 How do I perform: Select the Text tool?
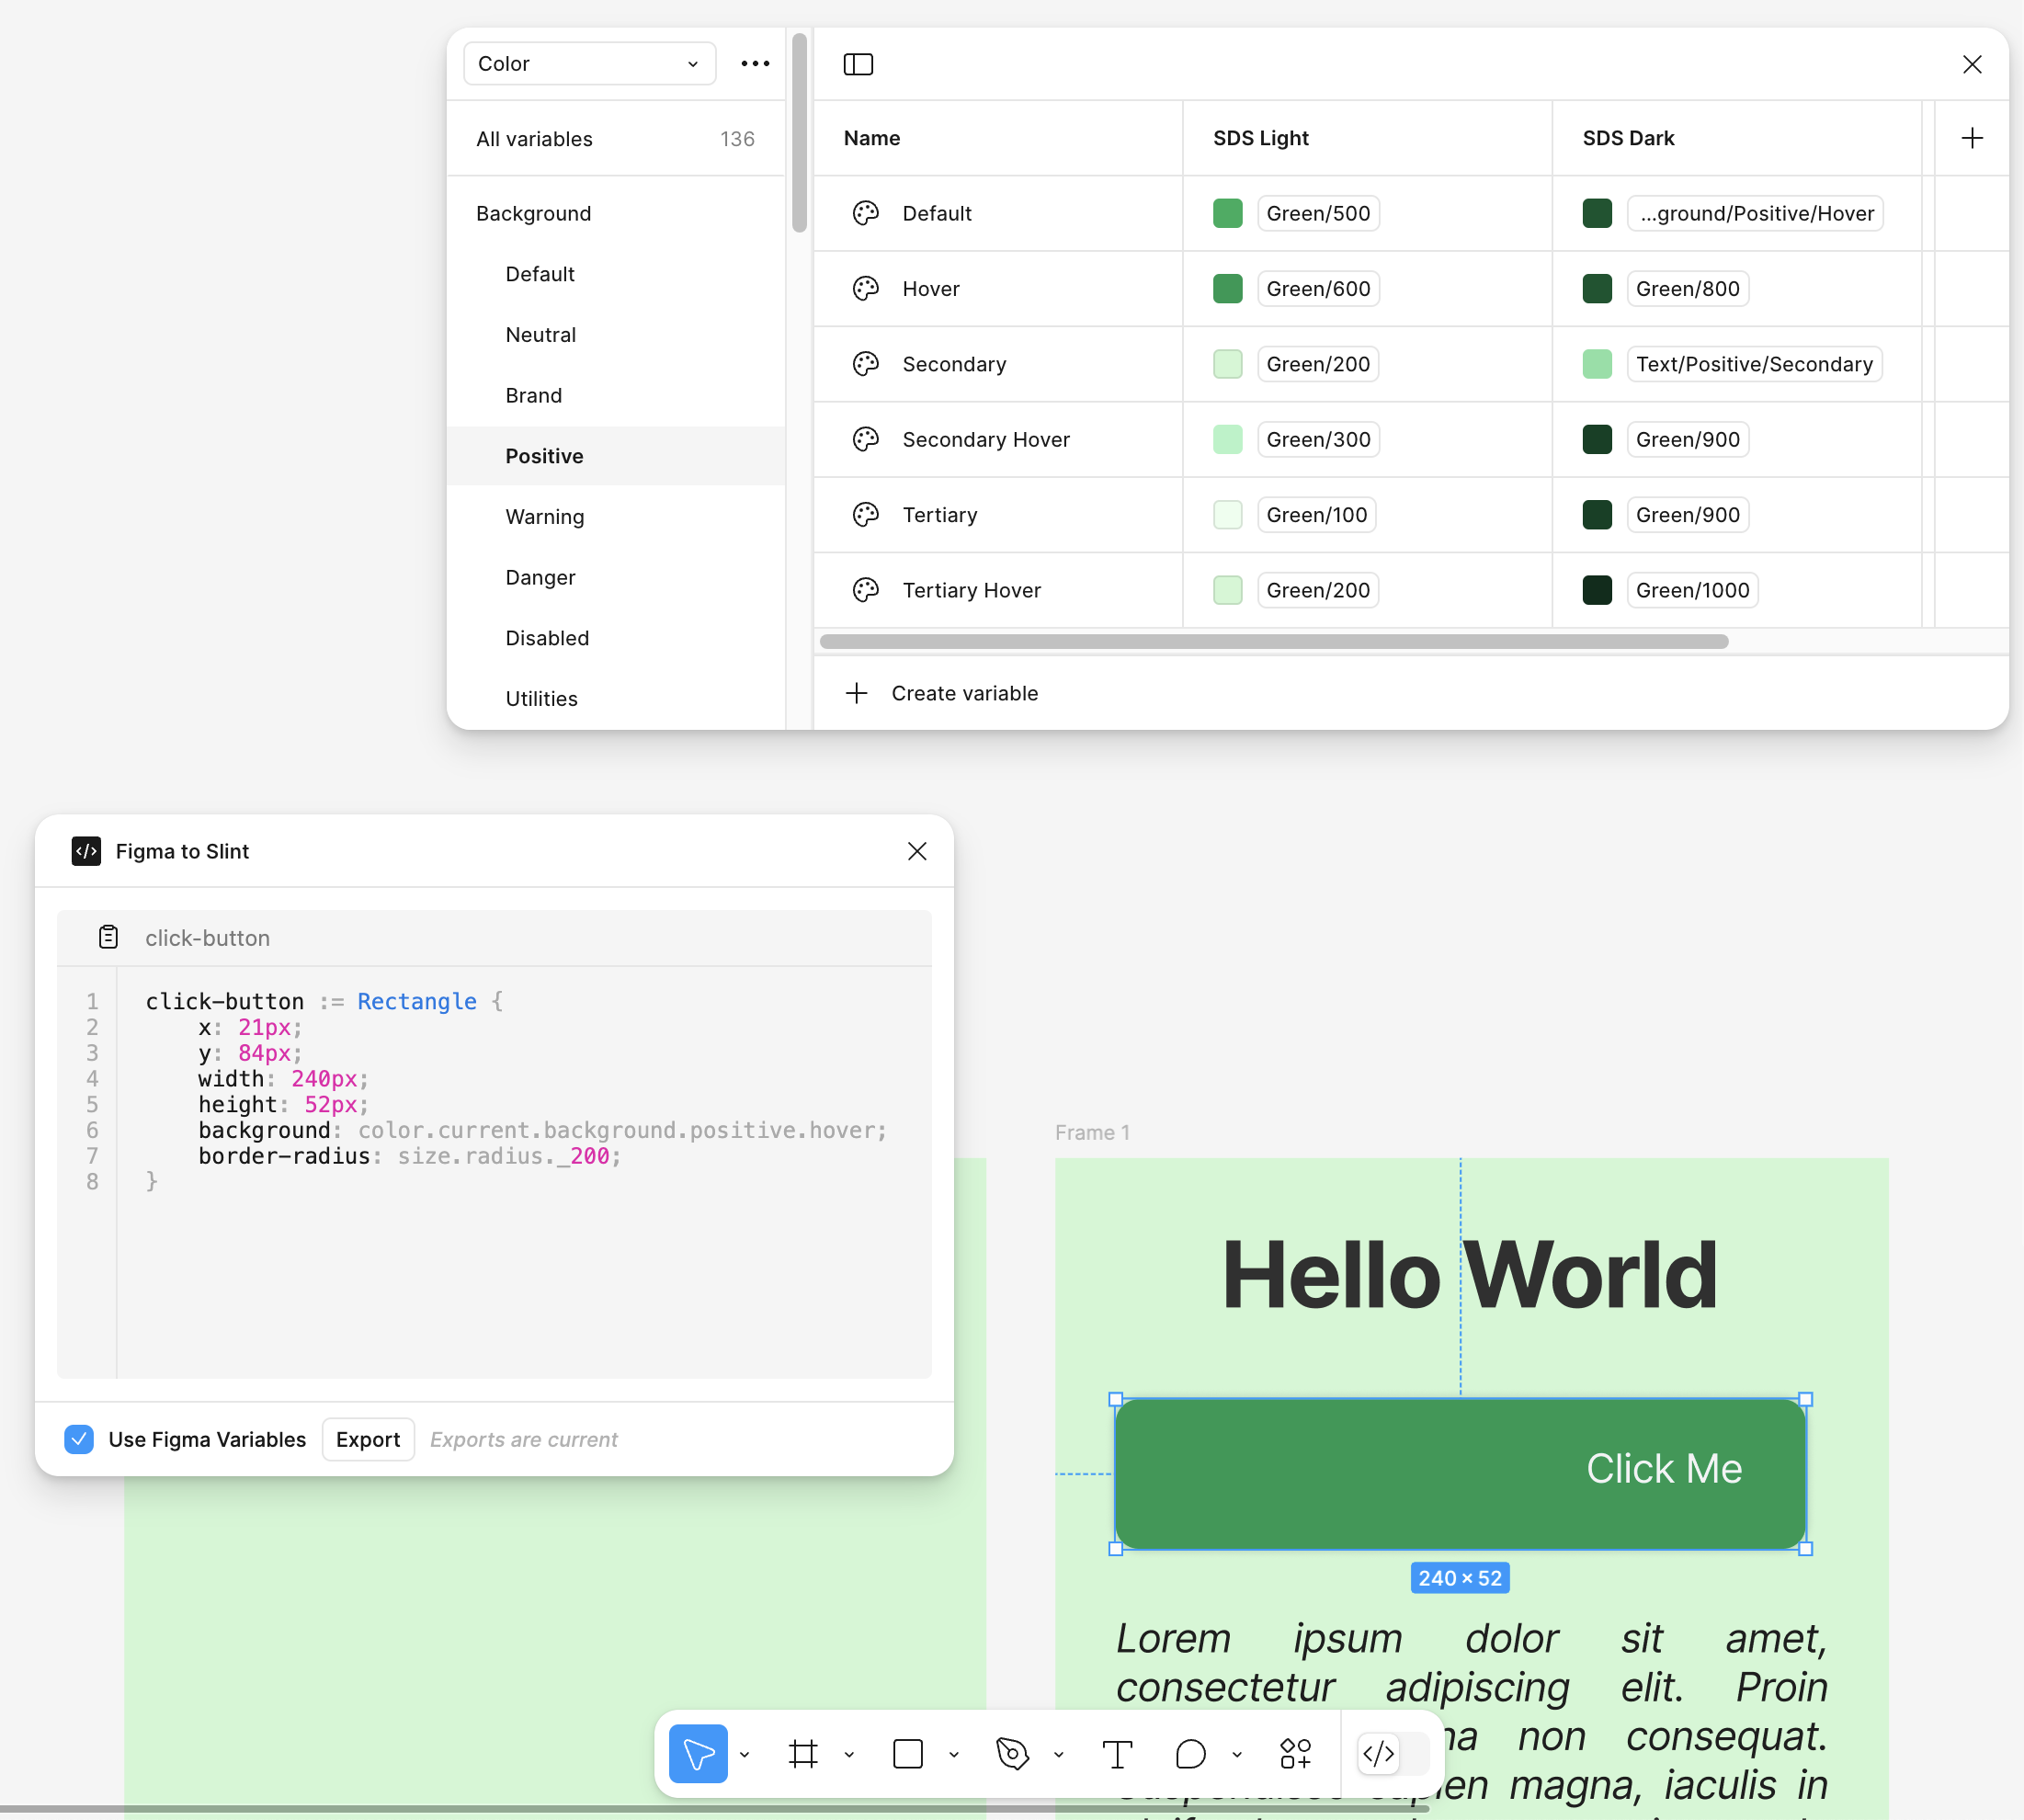pos(1117,1753)
